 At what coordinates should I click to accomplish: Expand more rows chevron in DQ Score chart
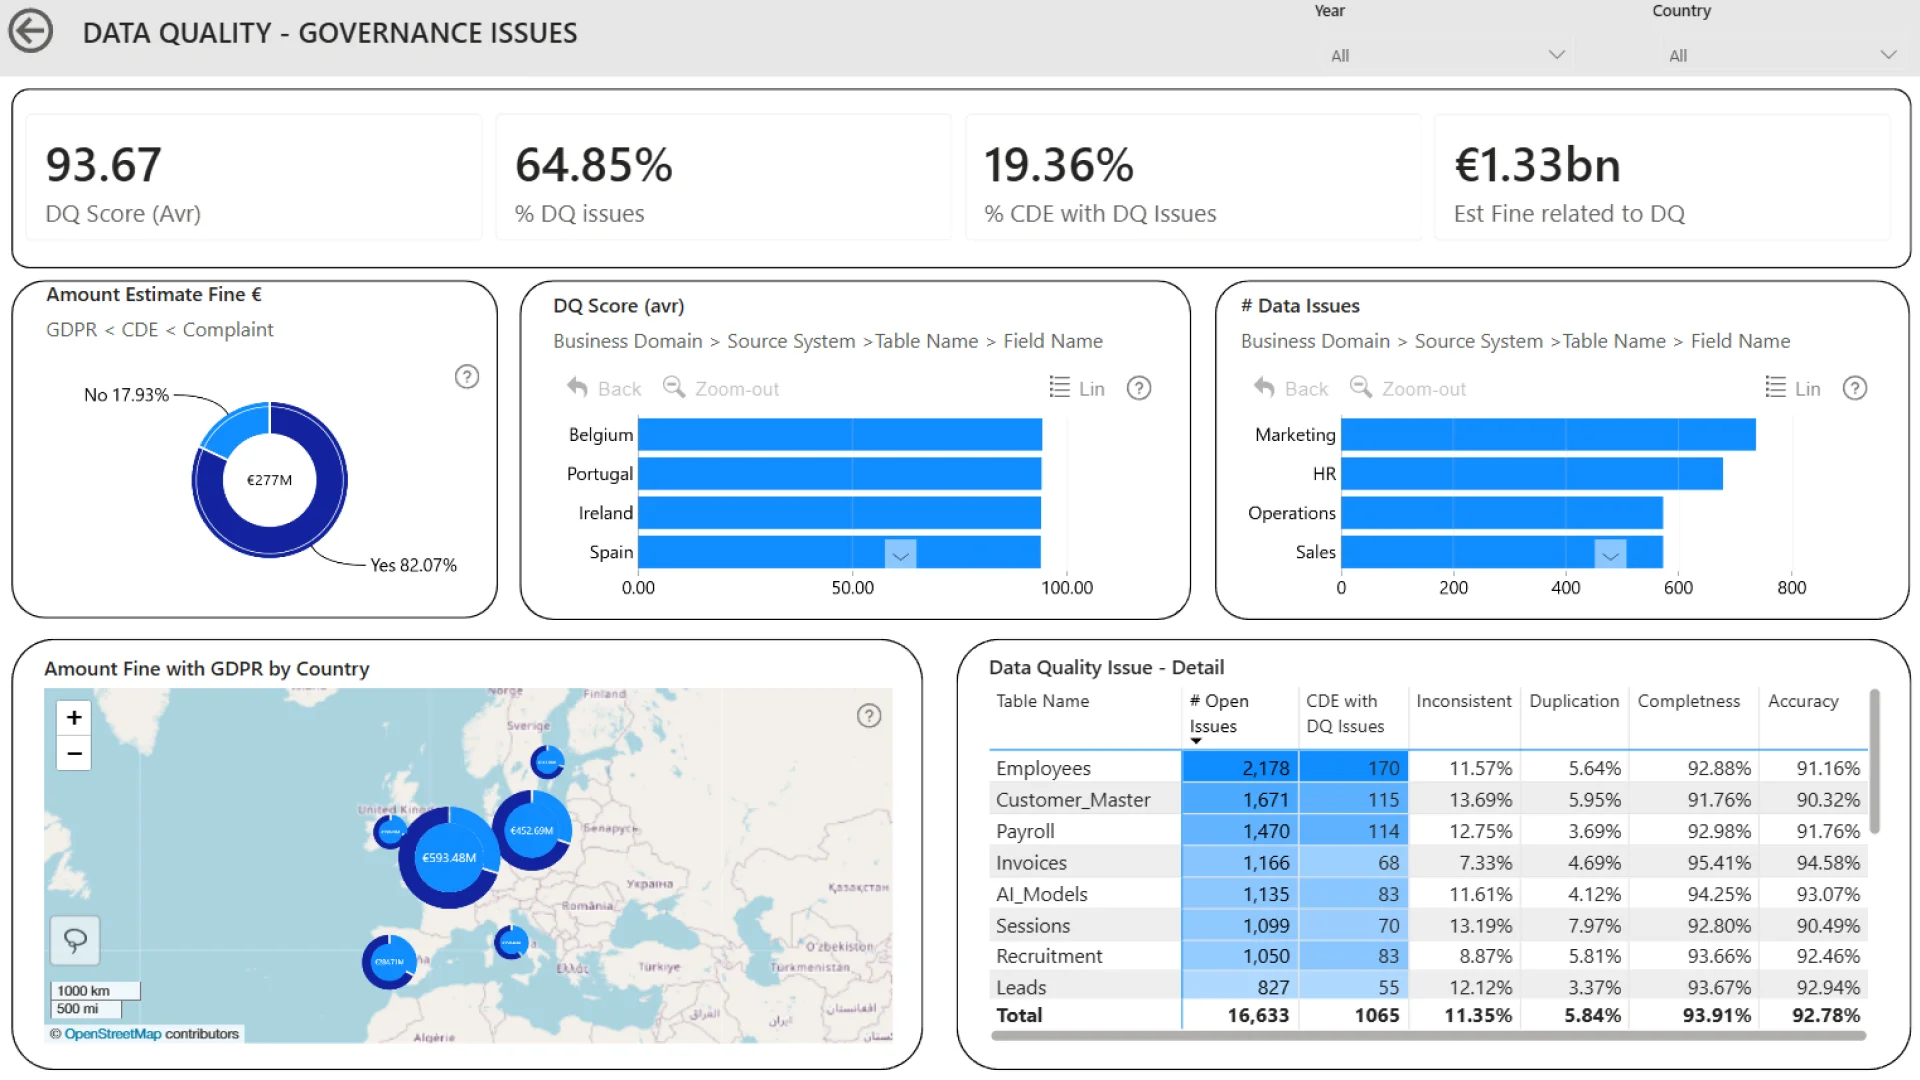click(x=900, y=555)
